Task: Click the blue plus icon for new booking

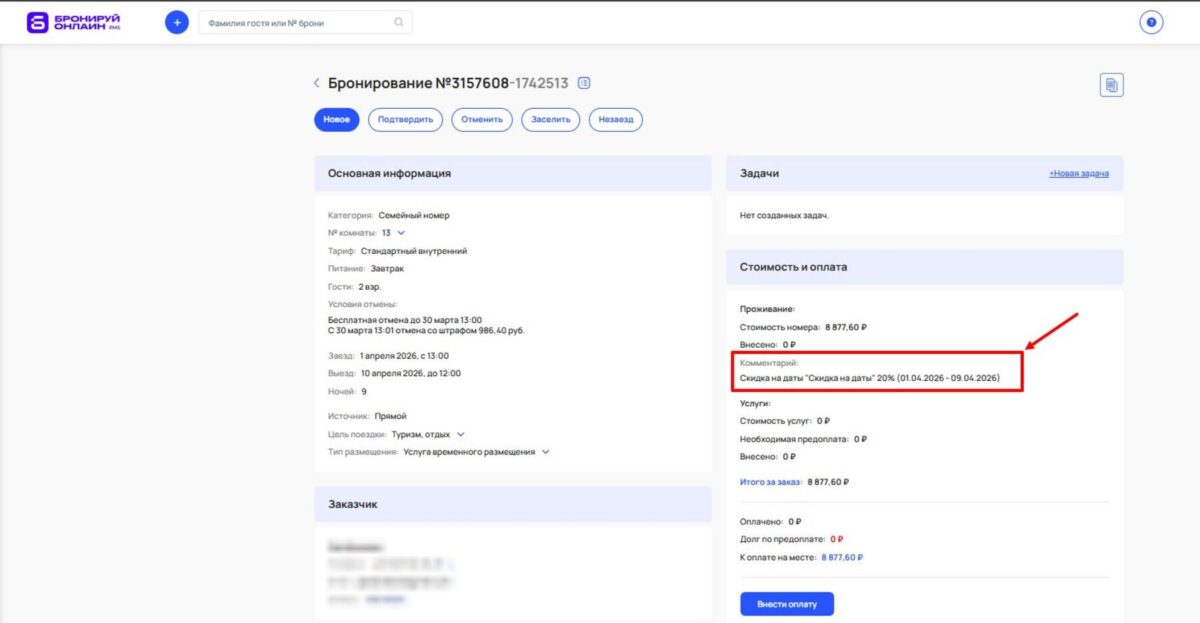Action: (x=176, y=21)
